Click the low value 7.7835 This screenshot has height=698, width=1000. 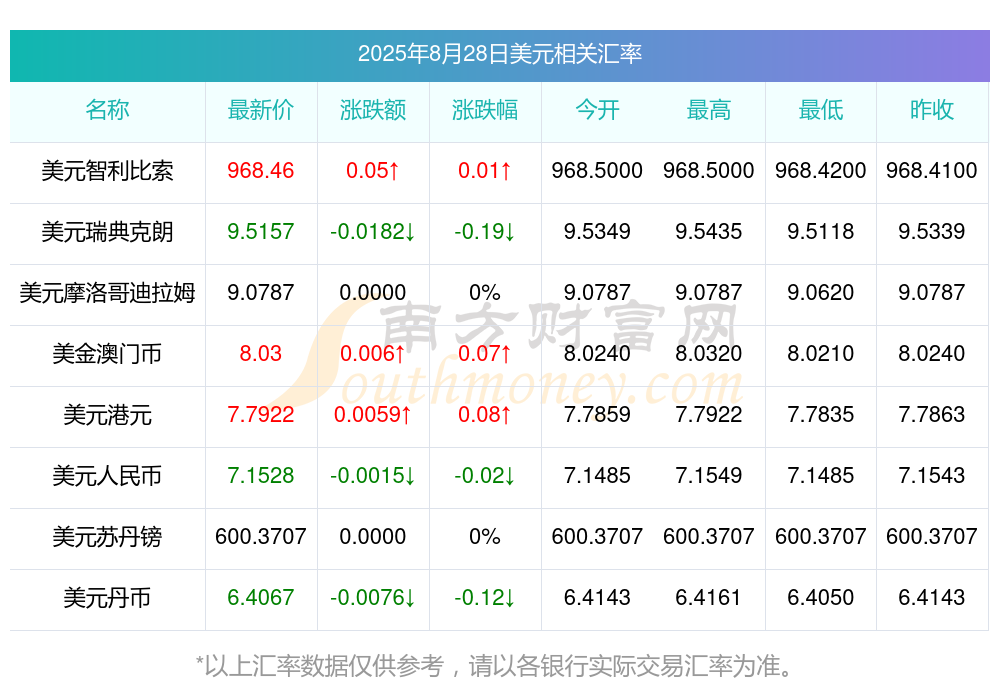tap(821, 415)
